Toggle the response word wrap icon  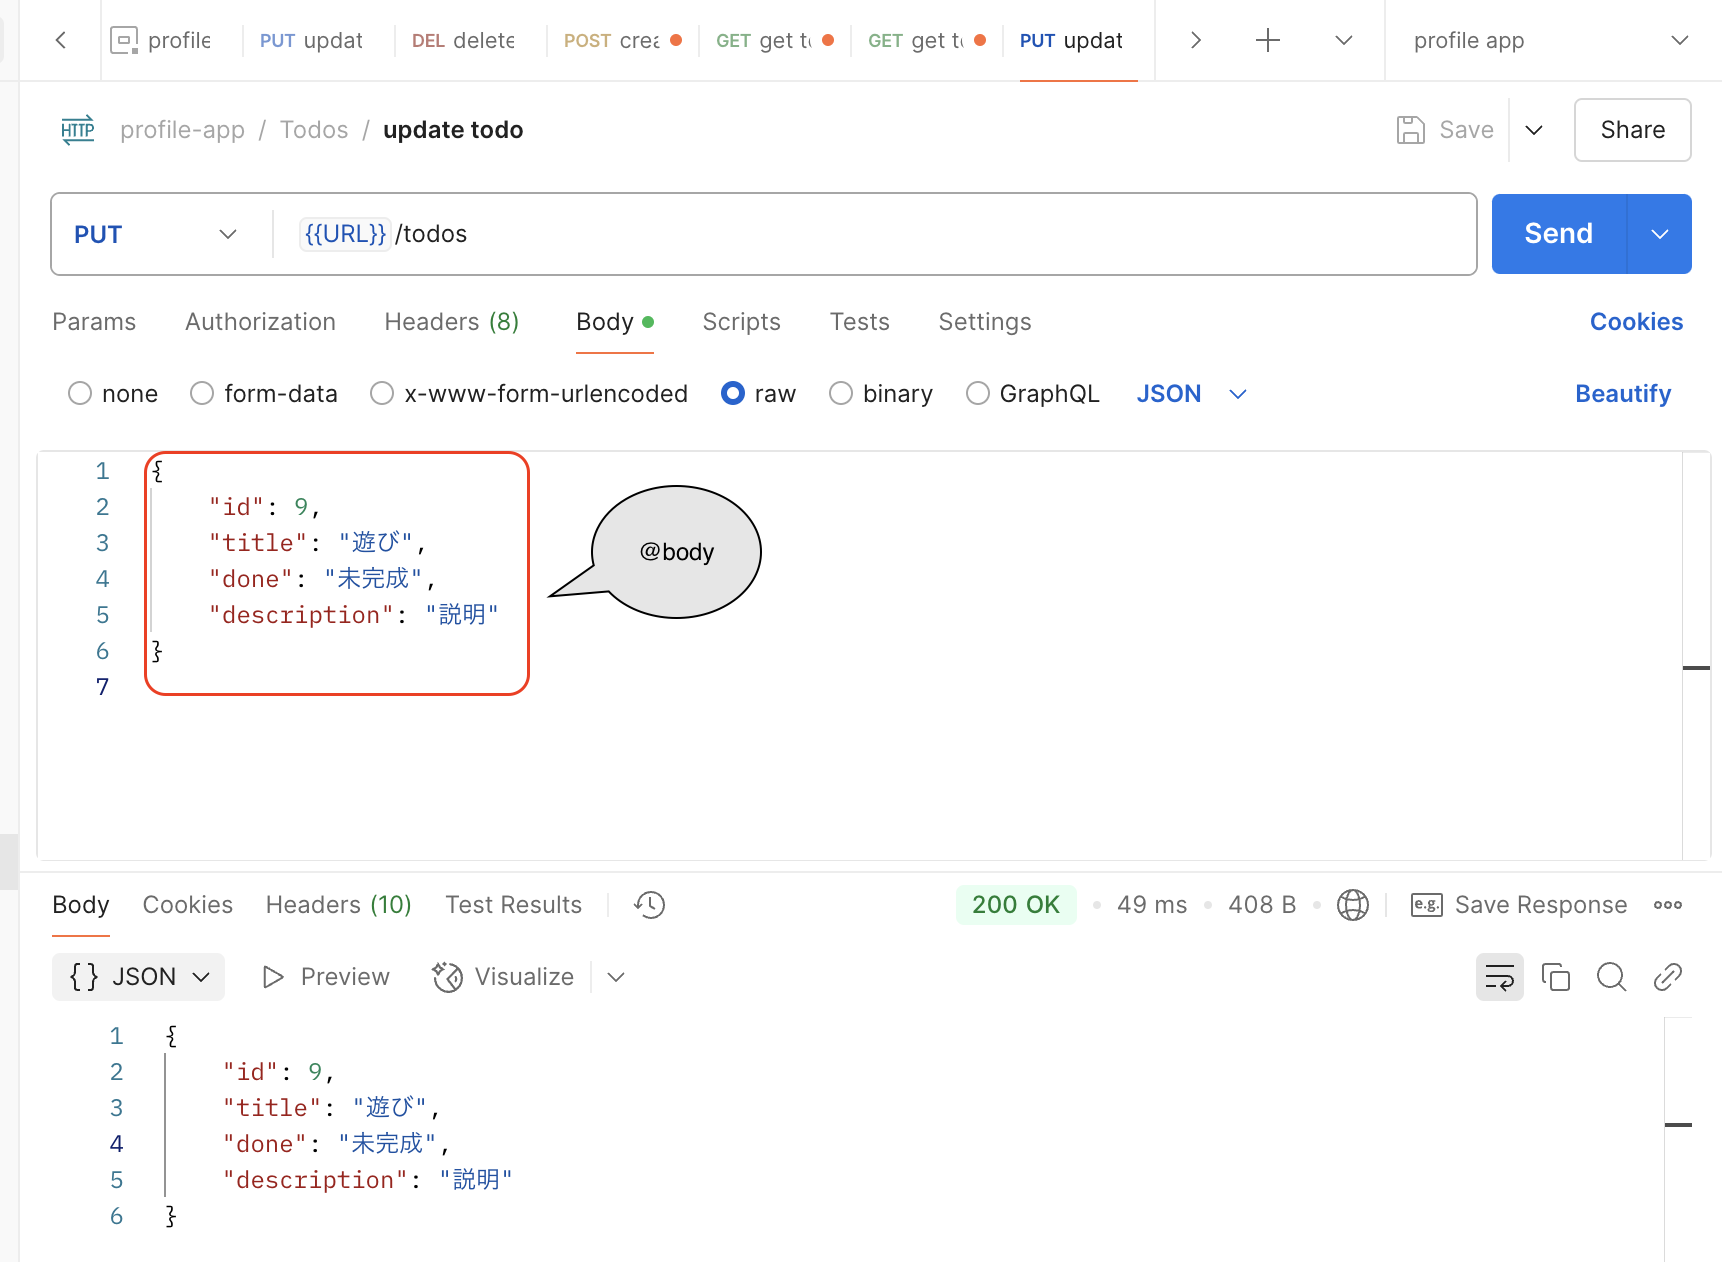(1499, 977)
